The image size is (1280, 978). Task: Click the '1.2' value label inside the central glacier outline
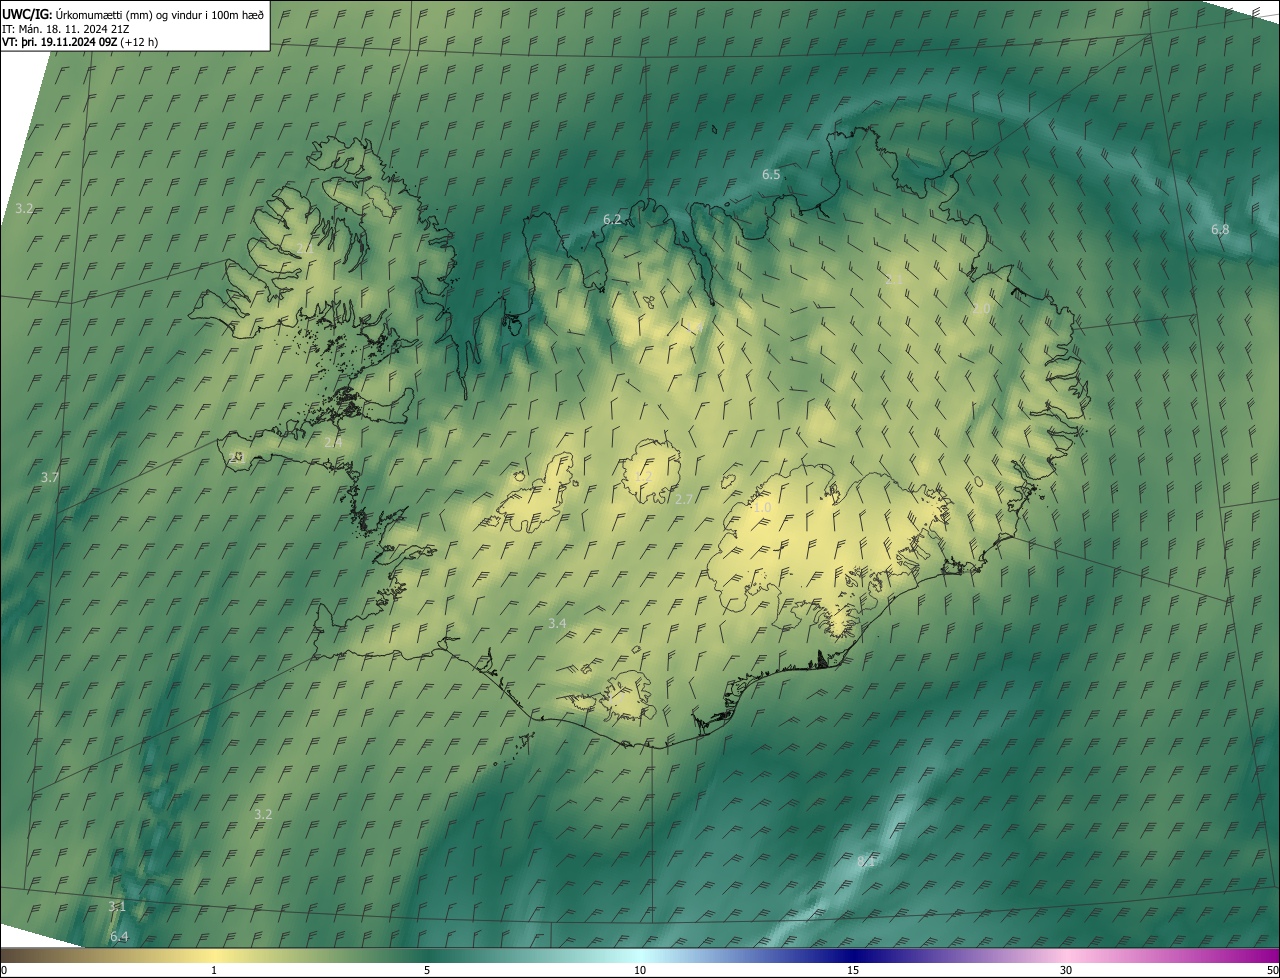(x=644, y=477)
